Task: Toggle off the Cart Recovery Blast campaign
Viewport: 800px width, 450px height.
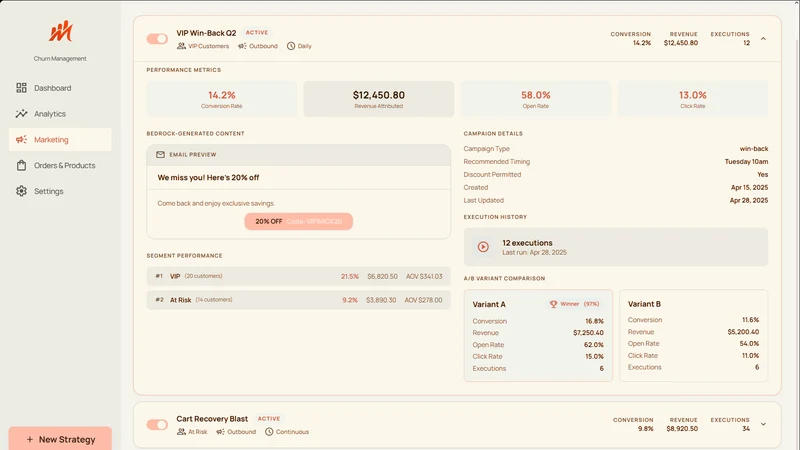Action: tap(157, 424)
